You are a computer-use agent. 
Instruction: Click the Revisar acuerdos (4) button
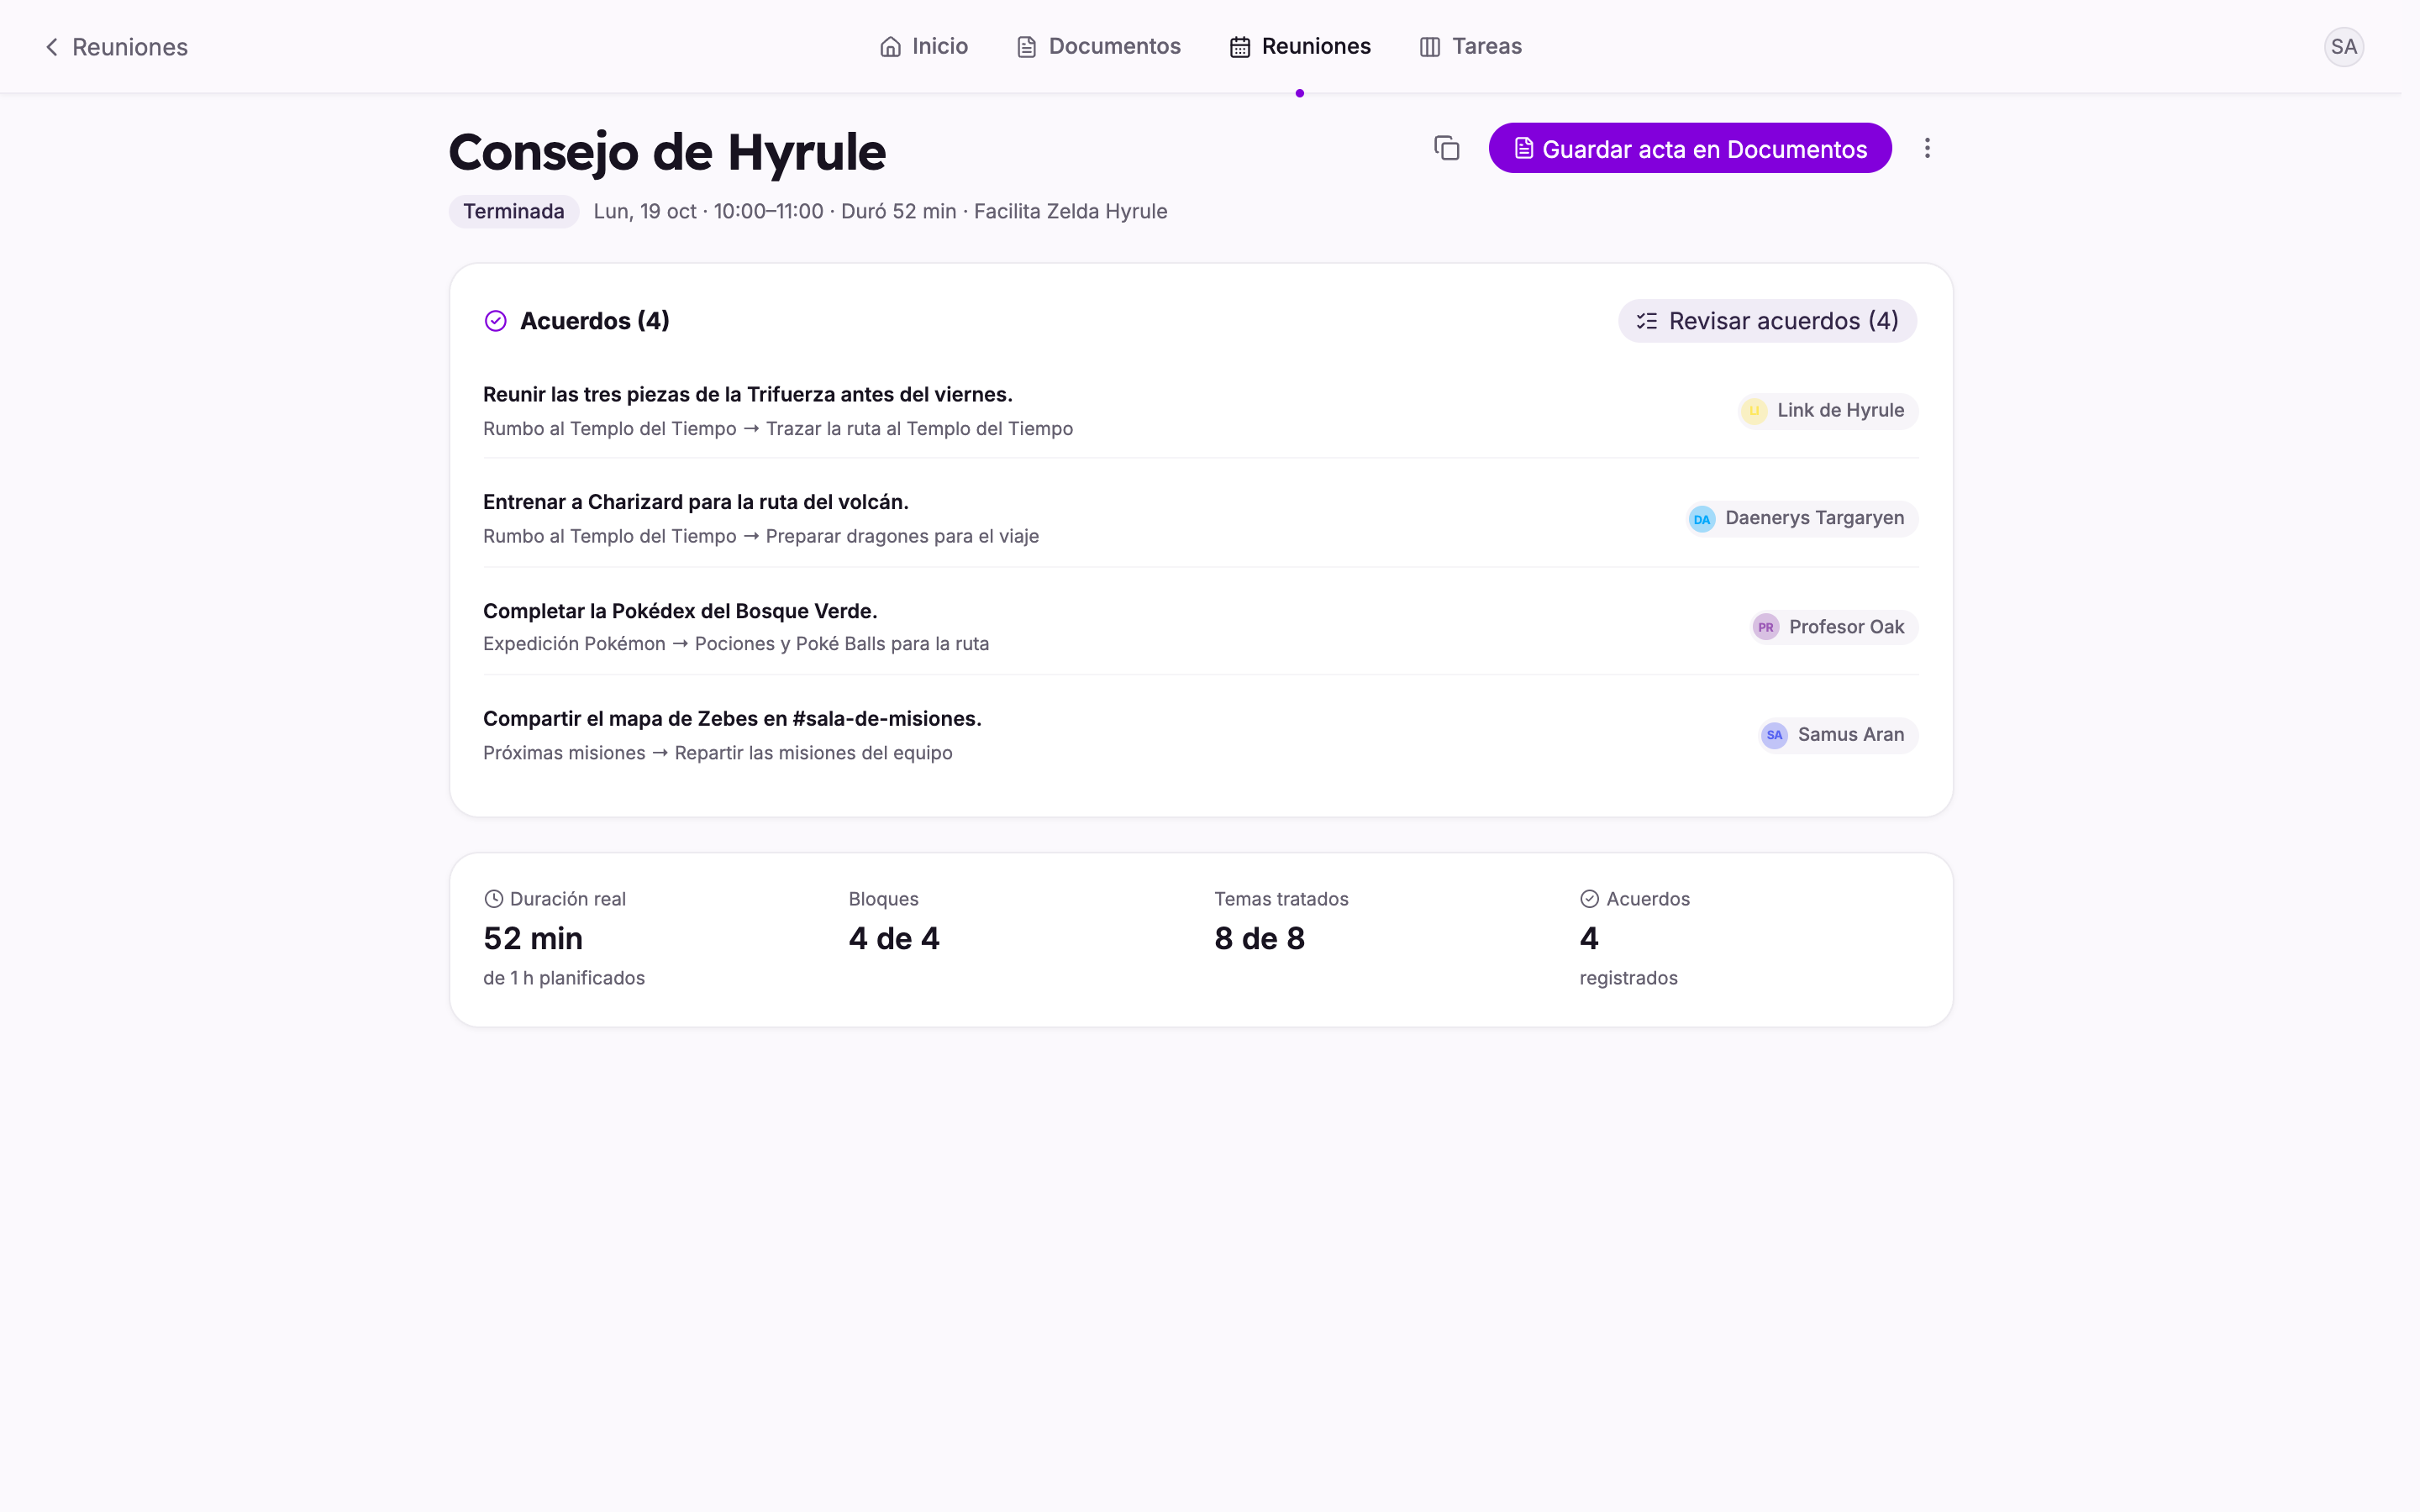tap(1767, 321)
